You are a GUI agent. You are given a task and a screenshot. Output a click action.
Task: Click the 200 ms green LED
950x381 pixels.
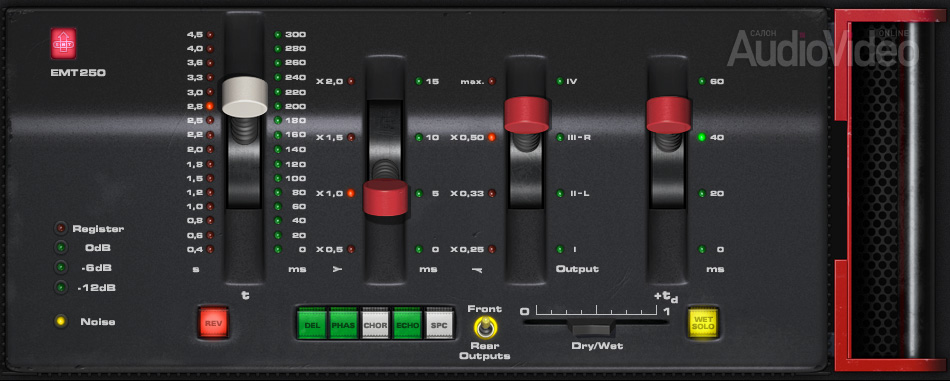pos(277,106)
